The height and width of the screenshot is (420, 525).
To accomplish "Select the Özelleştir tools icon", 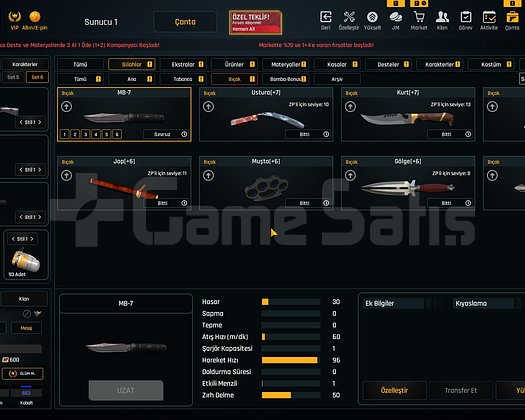I will point(349,17).
